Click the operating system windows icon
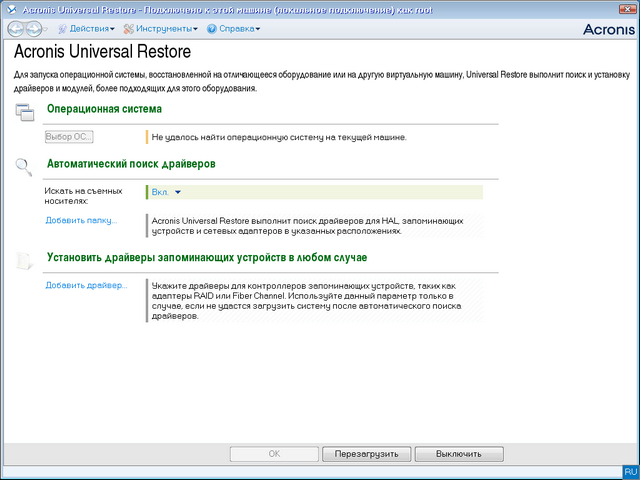The width and height of the screenshot is (640, 480). tap(25, 111)
